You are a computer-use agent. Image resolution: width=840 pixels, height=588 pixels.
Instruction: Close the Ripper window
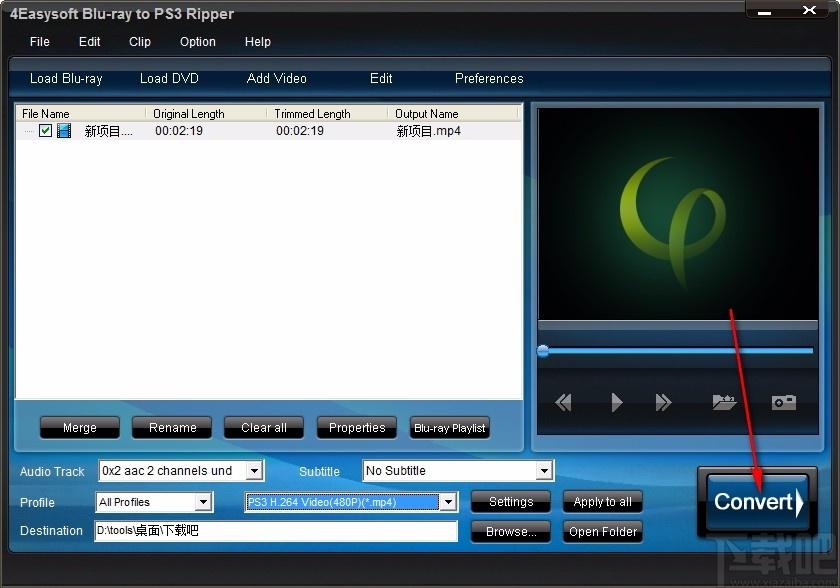[x=809, y=10]
